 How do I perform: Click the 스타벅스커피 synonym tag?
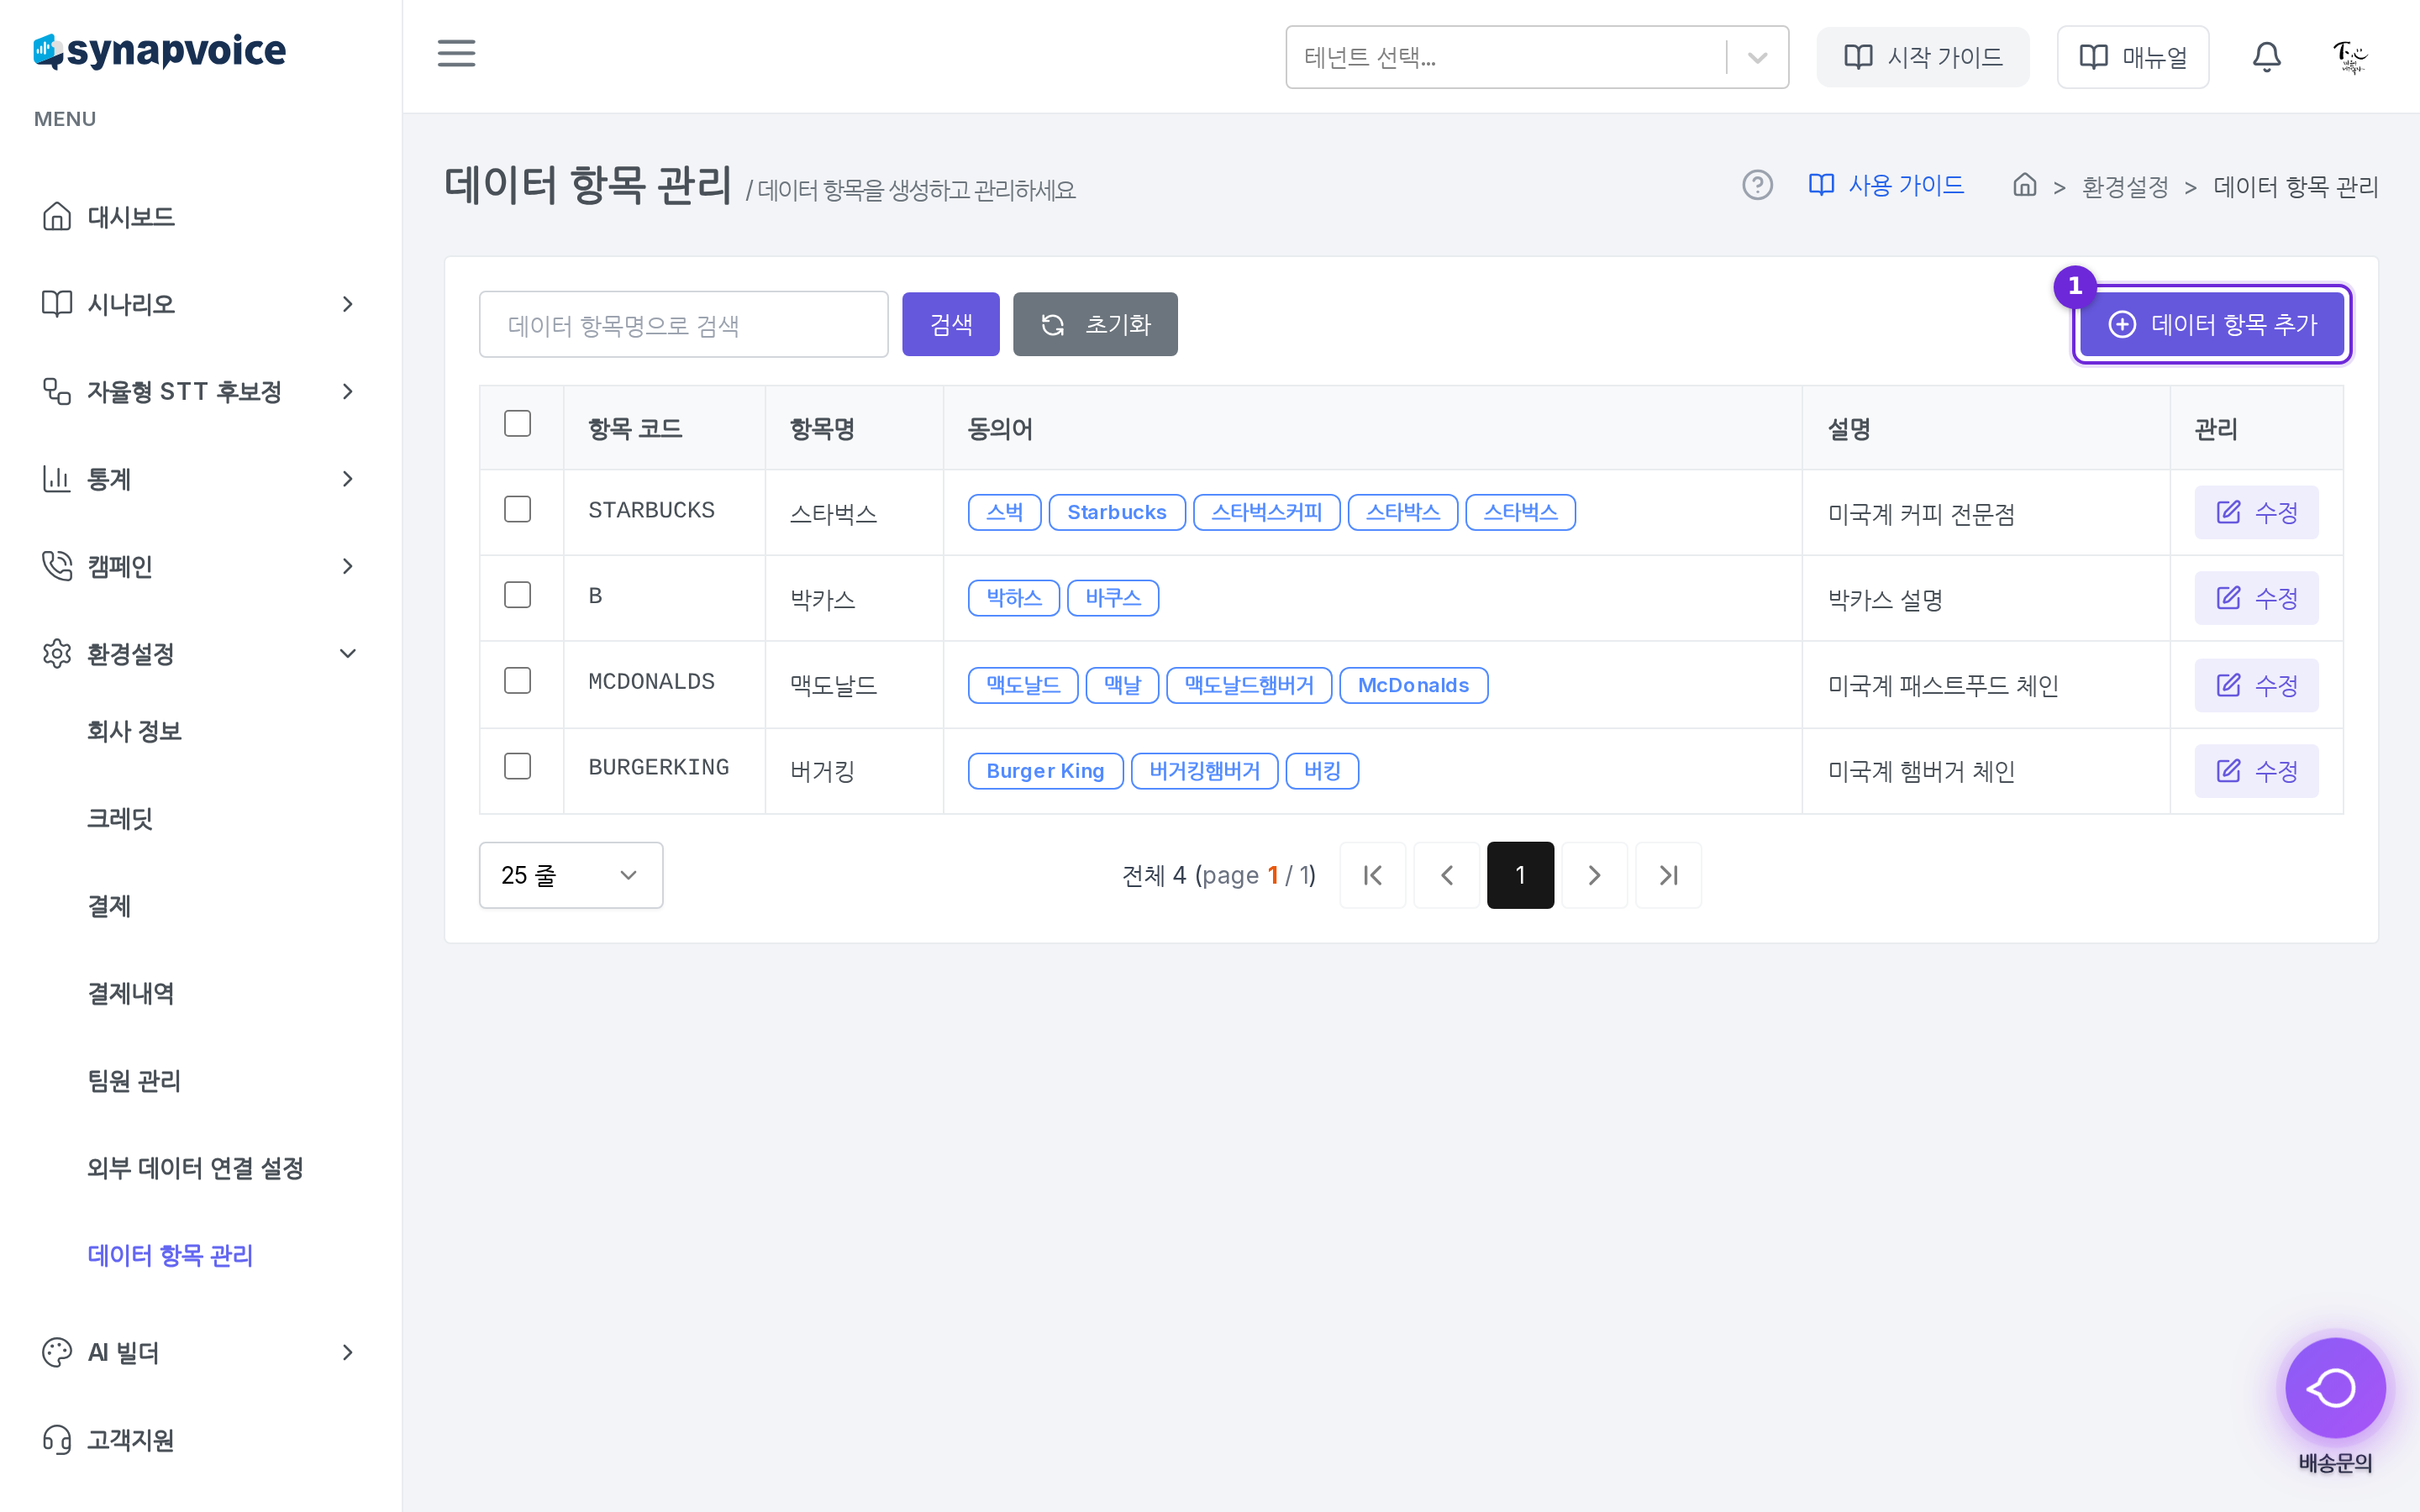coord(1266,512)
